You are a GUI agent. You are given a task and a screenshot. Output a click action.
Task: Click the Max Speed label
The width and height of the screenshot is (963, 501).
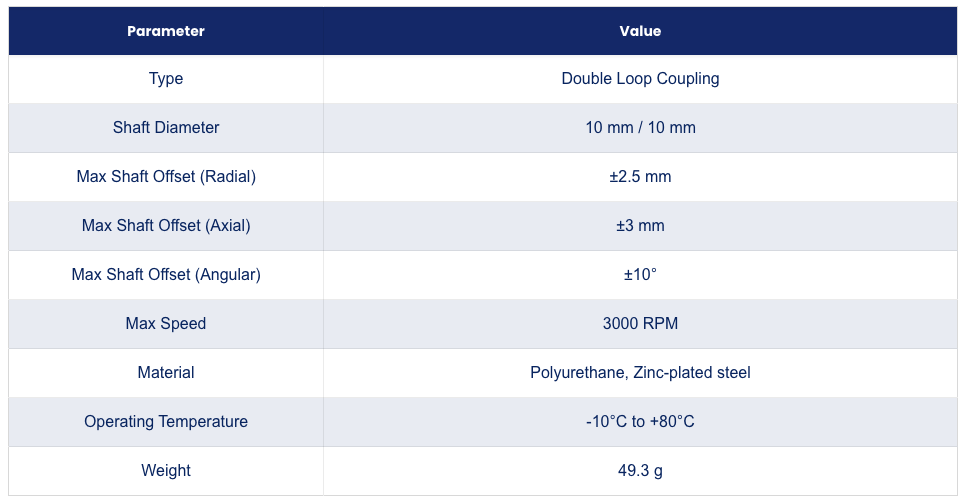(x=166, y=324)
